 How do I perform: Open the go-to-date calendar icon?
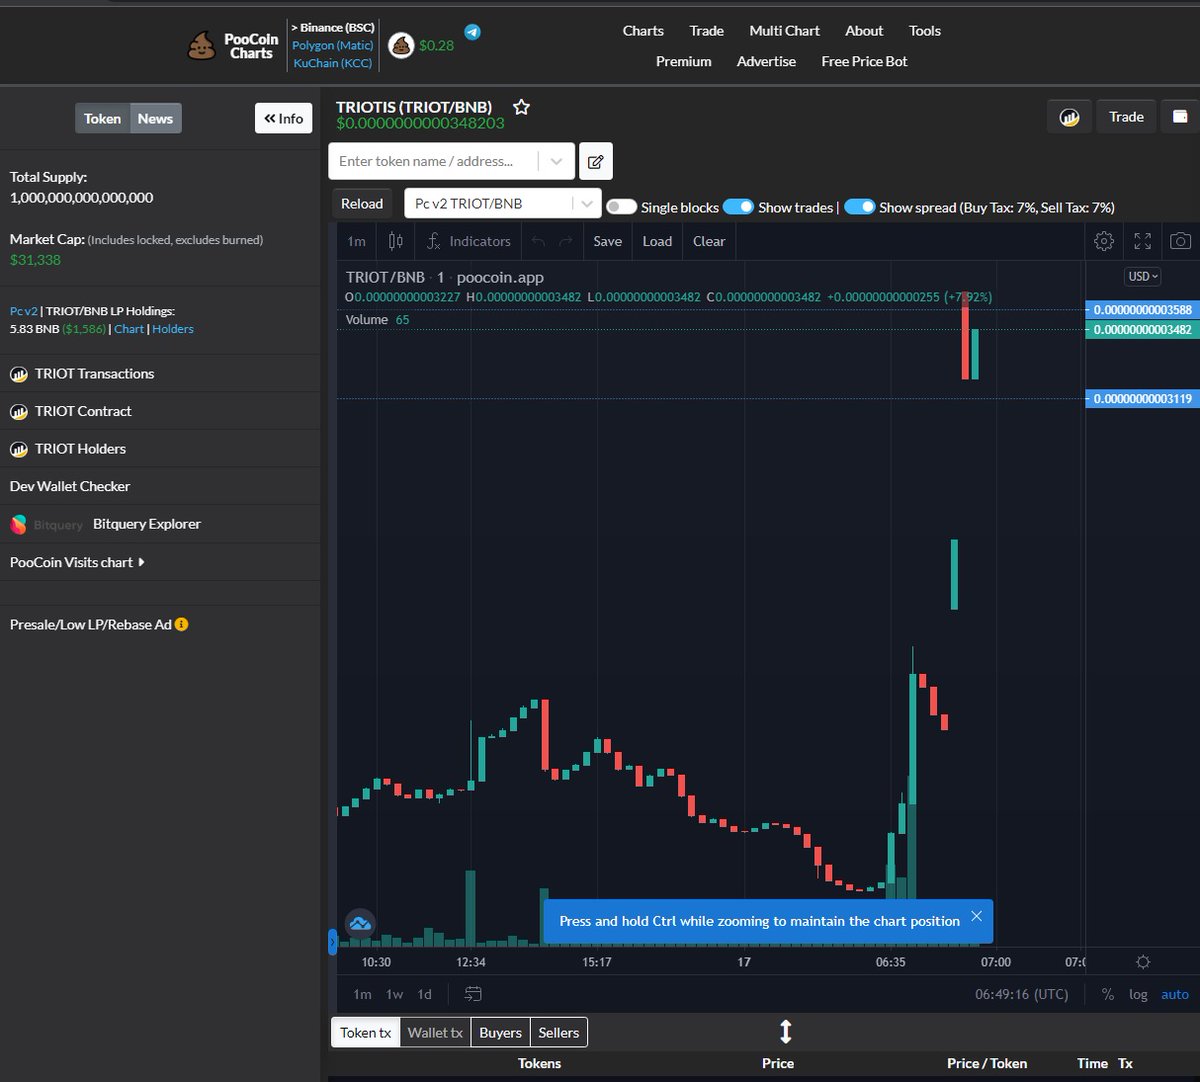click(473, 994)
